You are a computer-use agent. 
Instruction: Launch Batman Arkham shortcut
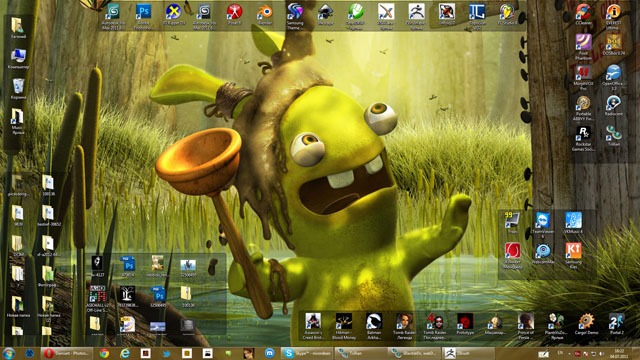coord(374,326)
